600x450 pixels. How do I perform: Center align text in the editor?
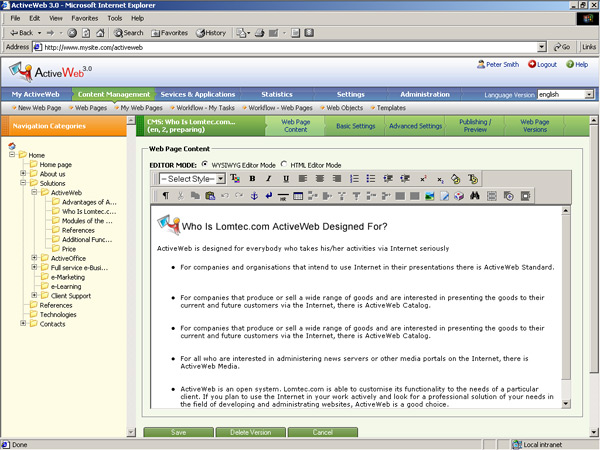(x=320, y=179)
